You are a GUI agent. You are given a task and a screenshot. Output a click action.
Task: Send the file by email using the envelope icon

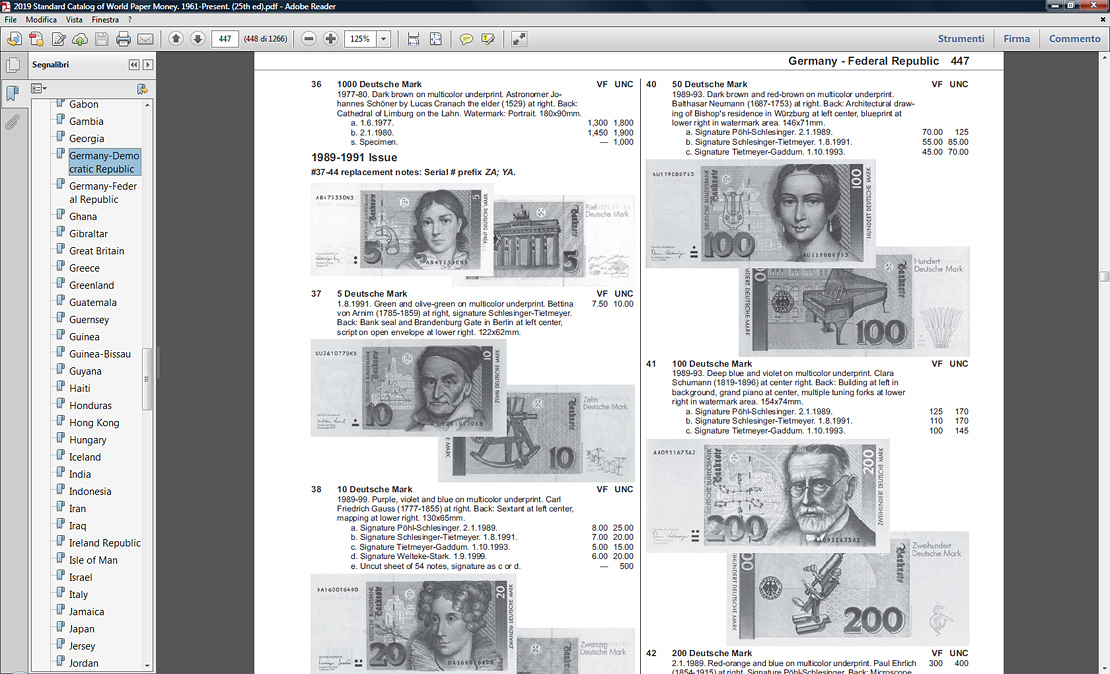145,39
